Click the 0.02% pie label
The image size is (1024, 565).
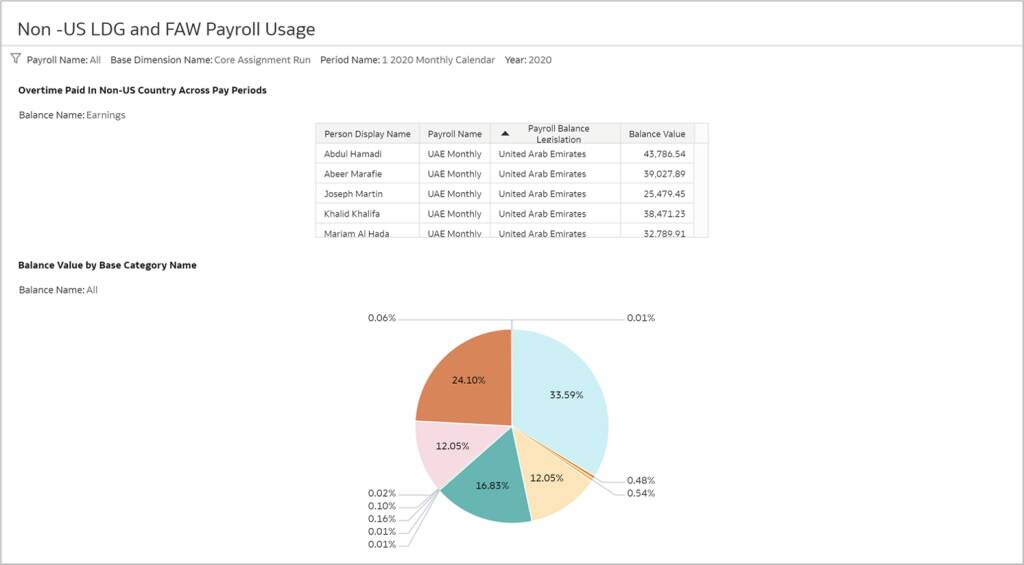click(382, 493)
